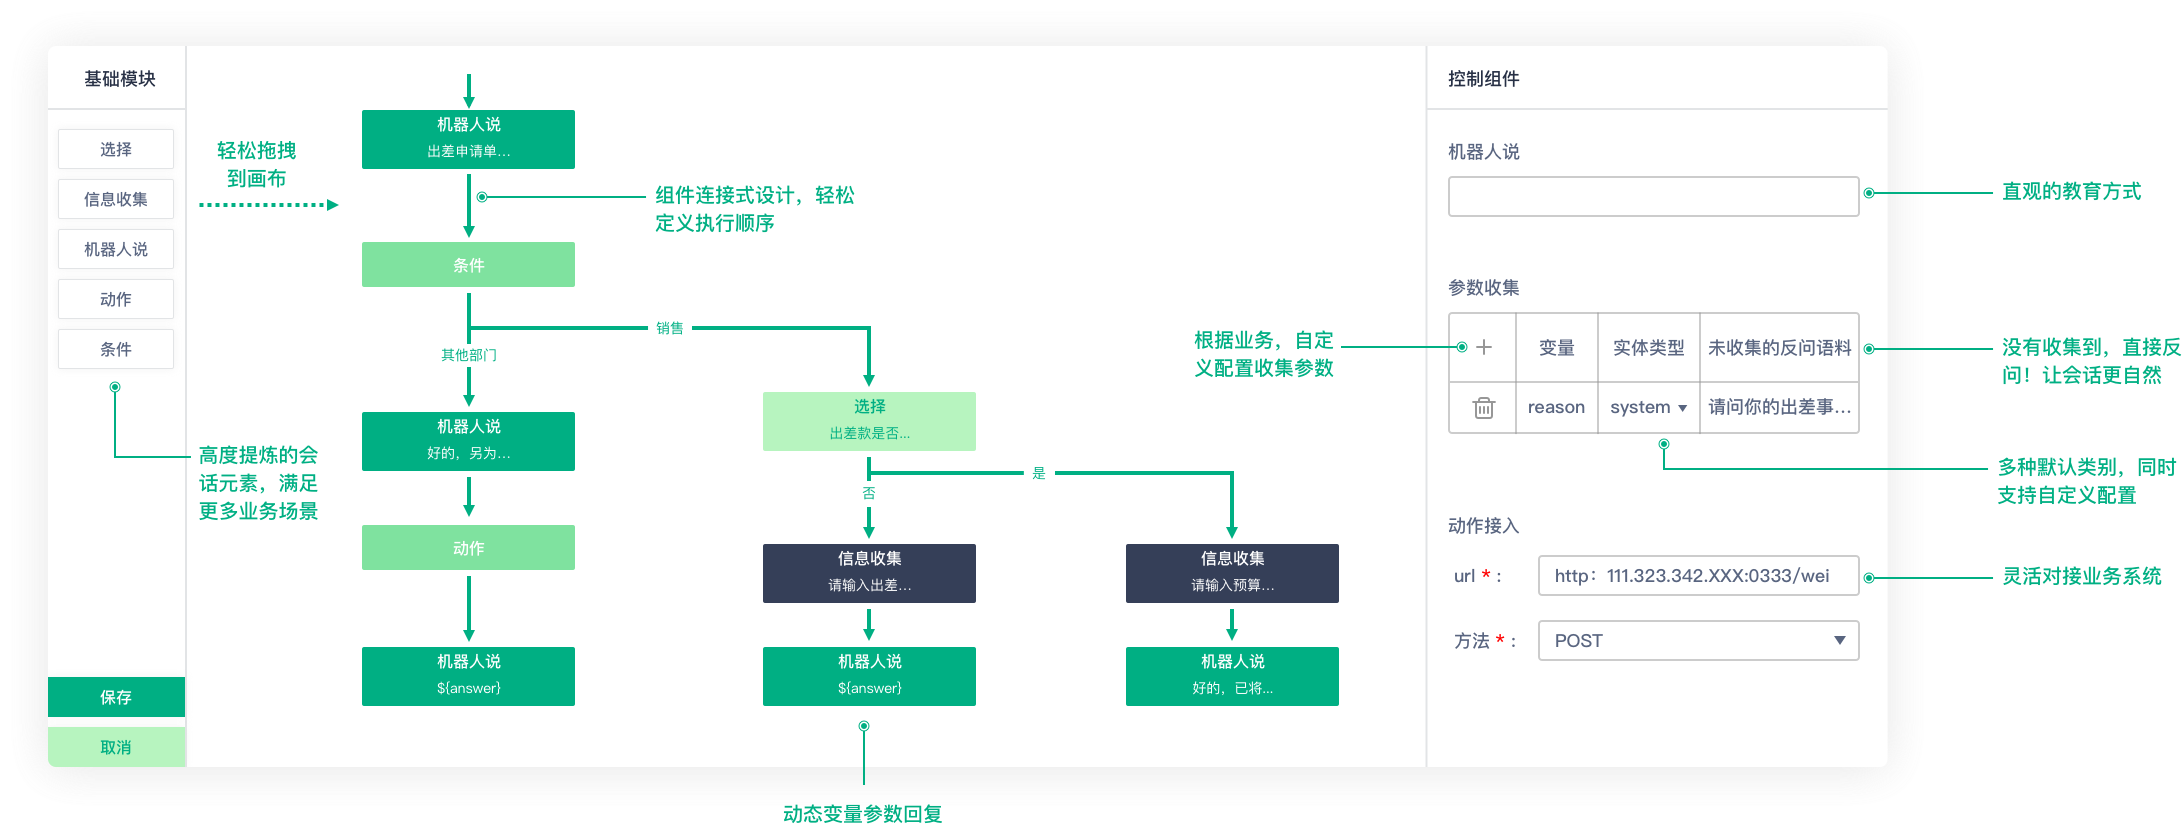Click the 其他部门 branch label
This screenshot has height=824, width=2182.
click(x=469, y=355)
